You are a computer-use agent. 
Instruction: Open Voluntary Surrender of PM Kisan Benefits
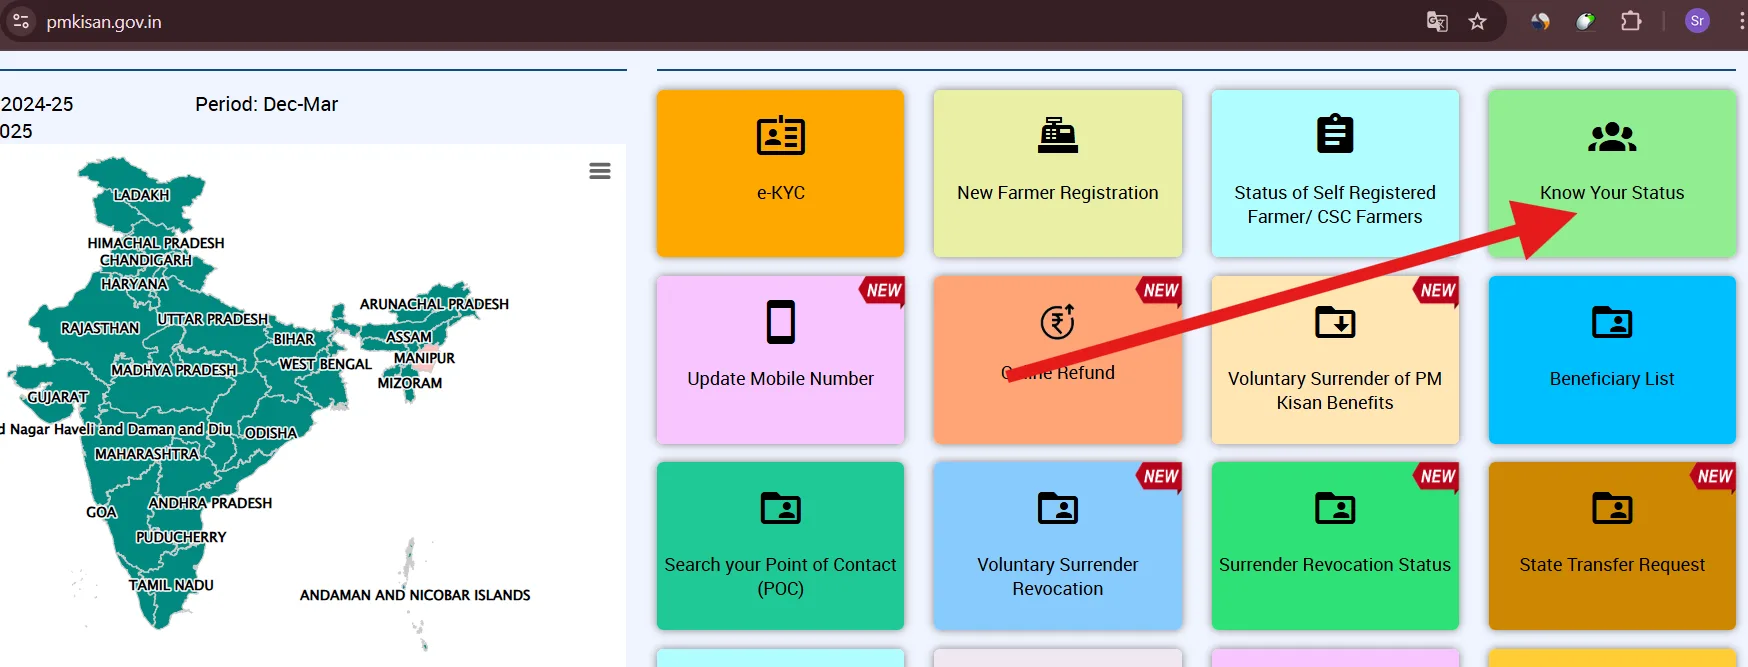coord(1335,391)
